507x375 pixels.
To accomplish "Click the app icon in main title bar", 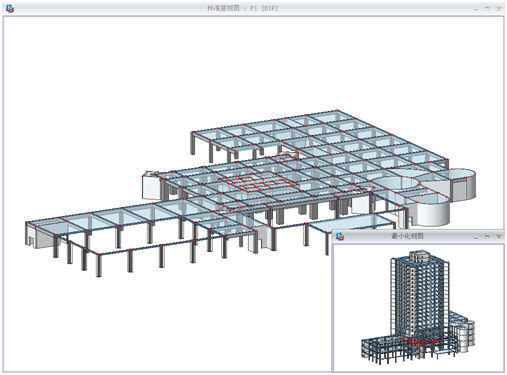I will point(10,8).
